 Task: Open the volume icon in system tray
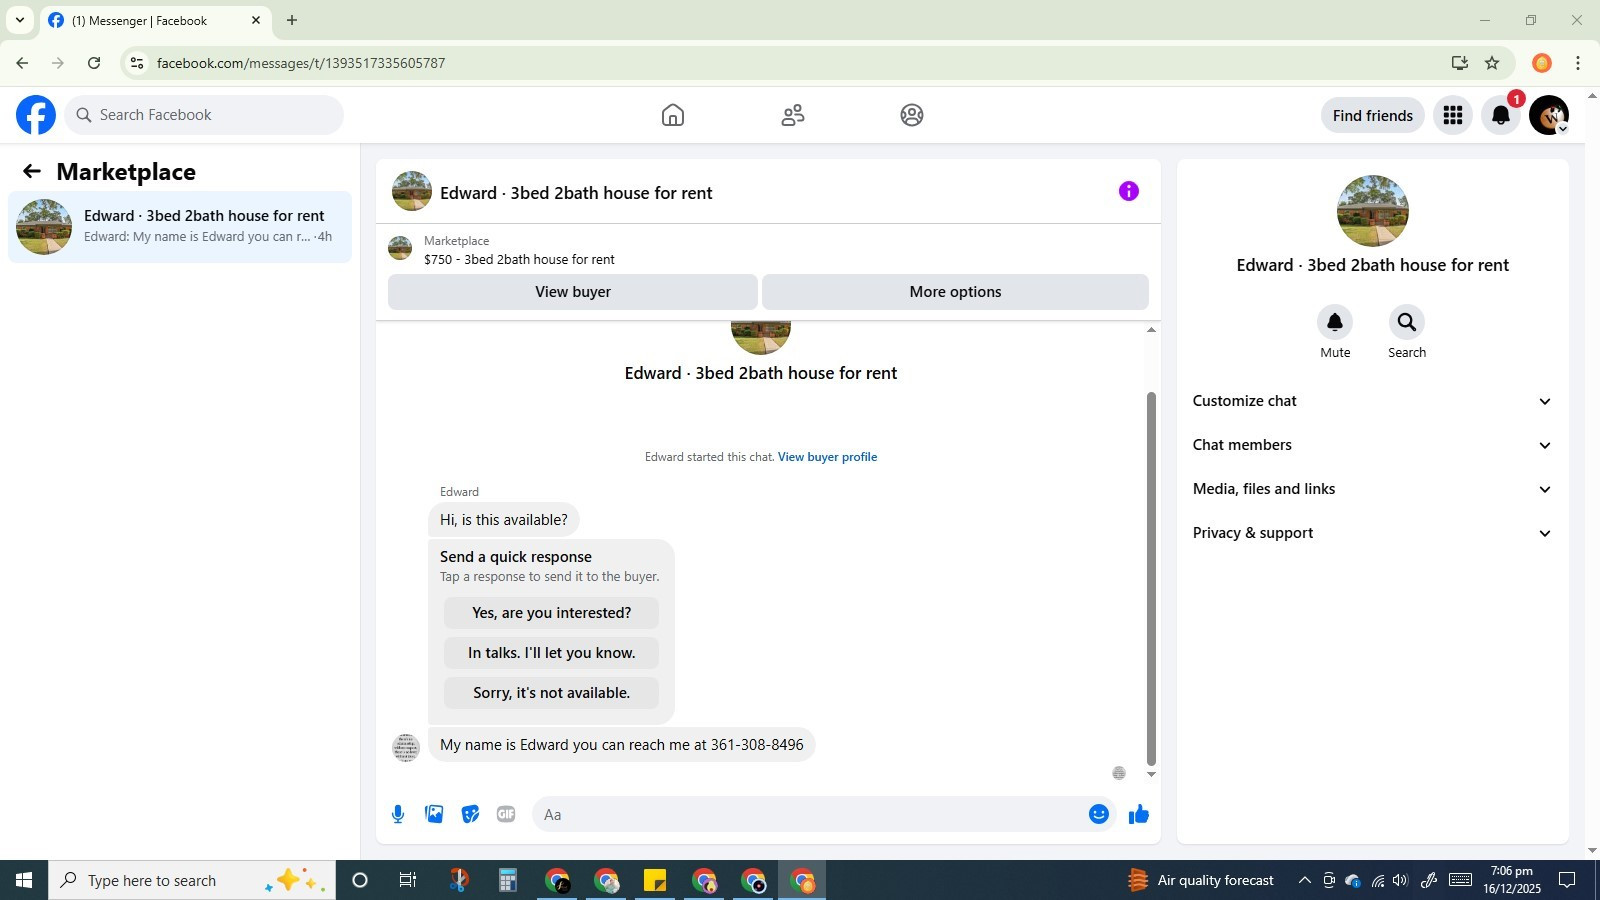1400,880
